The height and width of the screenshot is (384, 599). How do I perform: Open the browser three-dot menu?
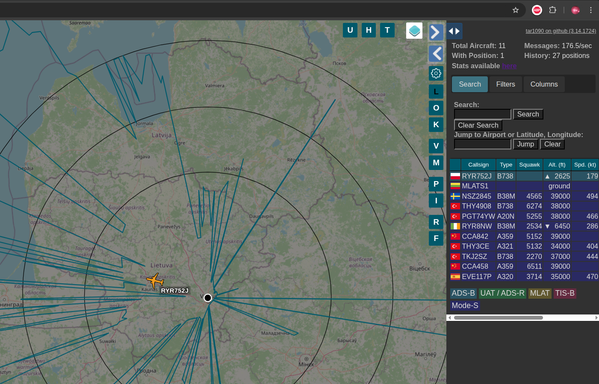[591, 10]
